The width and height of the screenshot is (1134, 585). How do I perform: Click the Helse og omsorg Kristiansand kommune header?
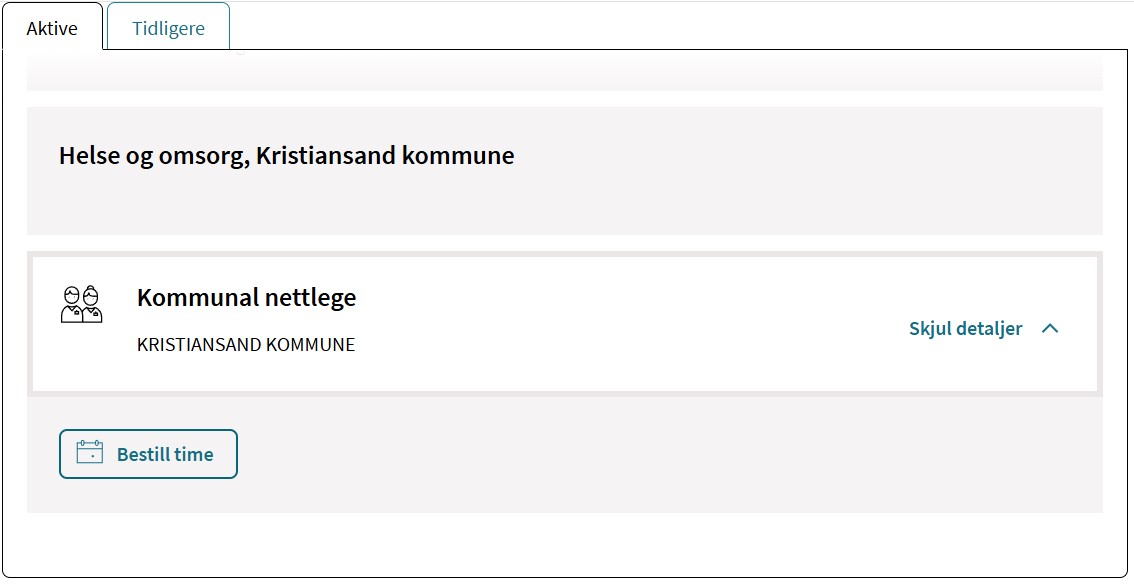click(285, 155)
